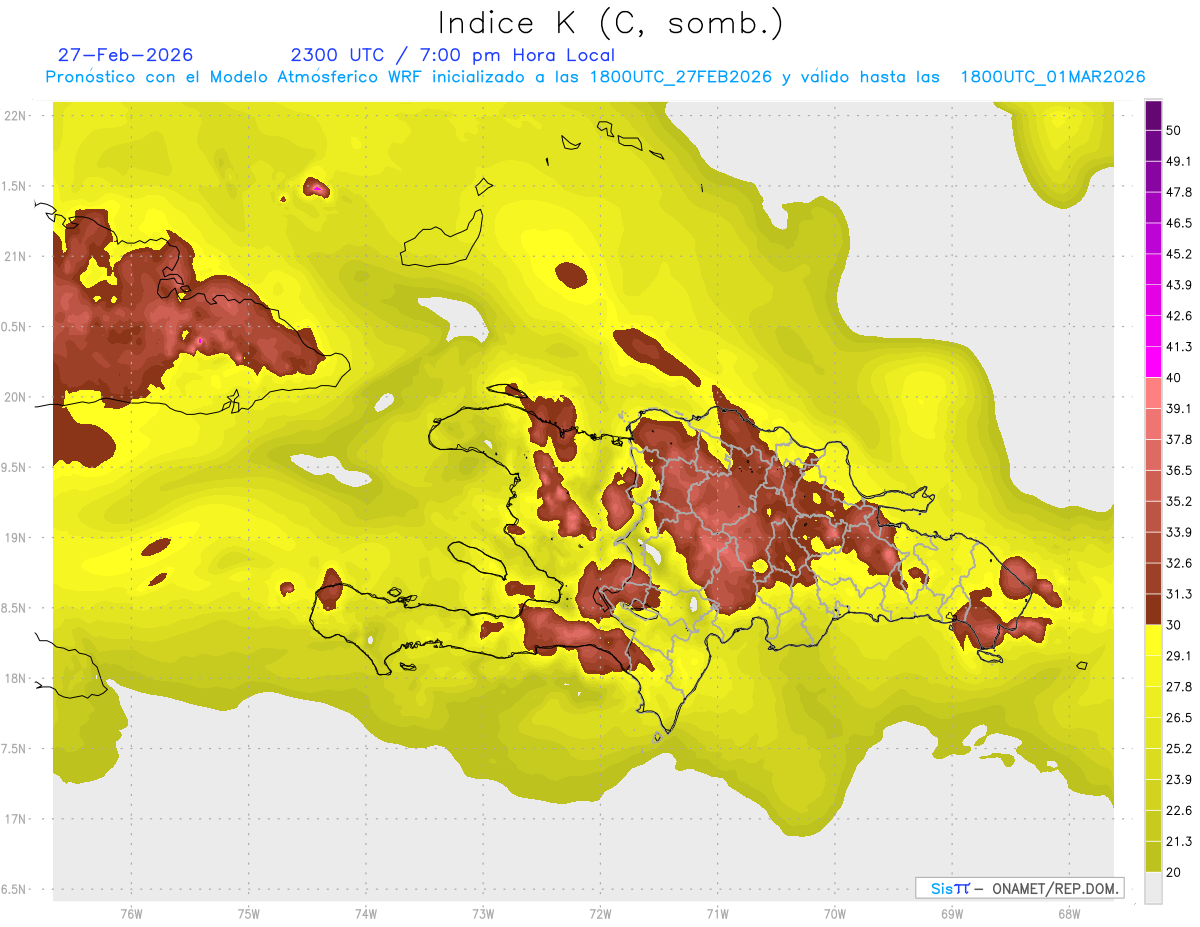Click the '68W' longitude label
This screenshot has height=927, width=1200.
[x=1069, y=913]
